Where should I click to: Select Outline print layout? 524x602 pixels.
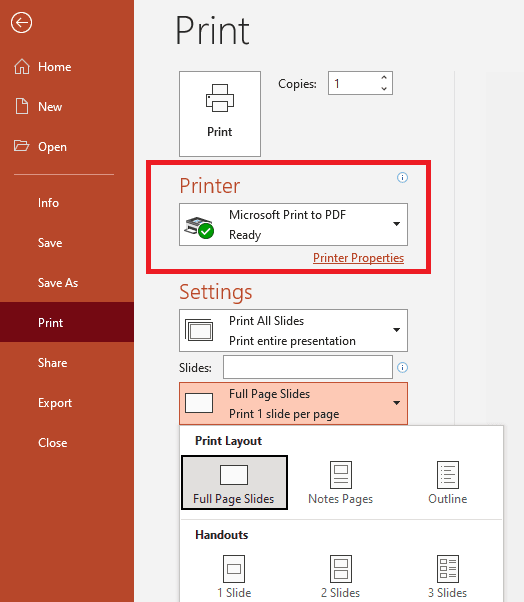coord(448,483)
